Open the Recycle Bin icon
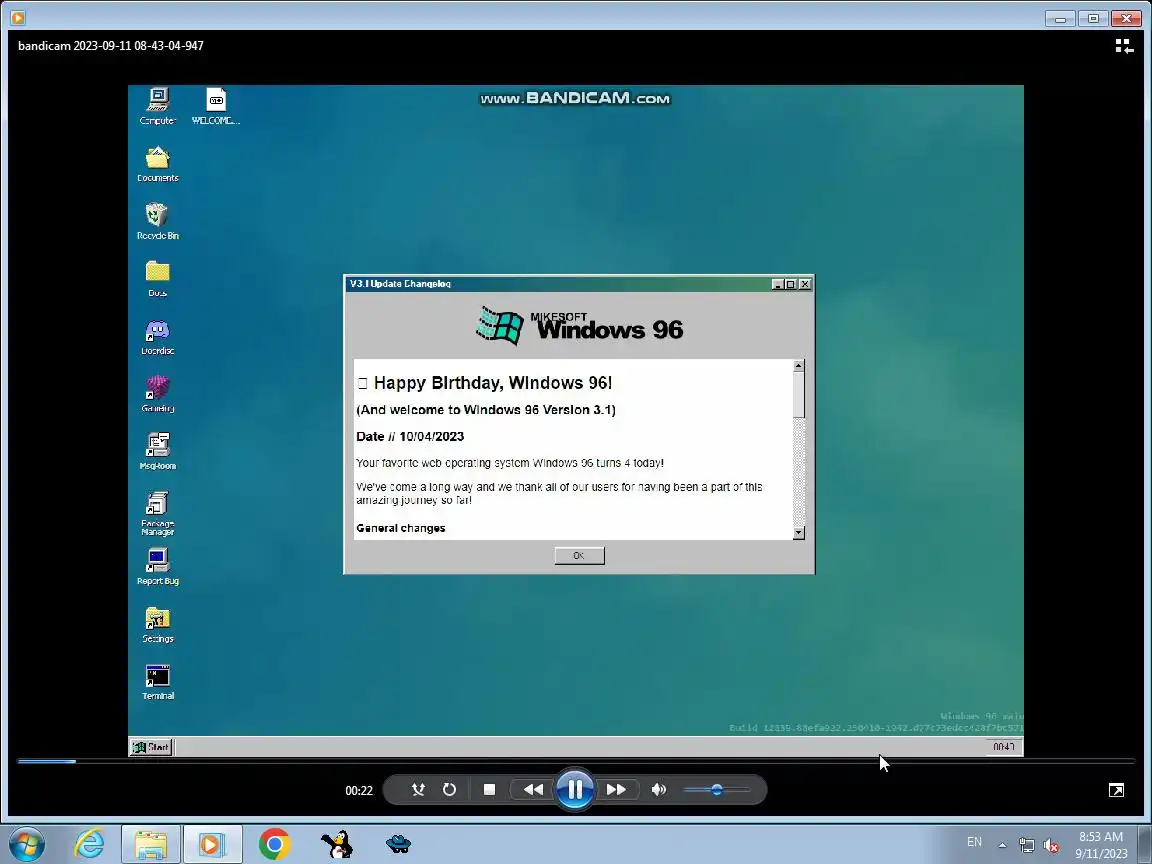This screenshot has width=1152, height=864. pyautogui.click(x=158, y=221)
